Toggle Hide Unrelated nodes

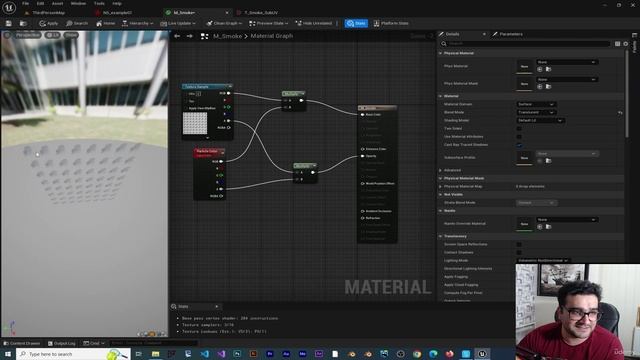pos(313,24)
